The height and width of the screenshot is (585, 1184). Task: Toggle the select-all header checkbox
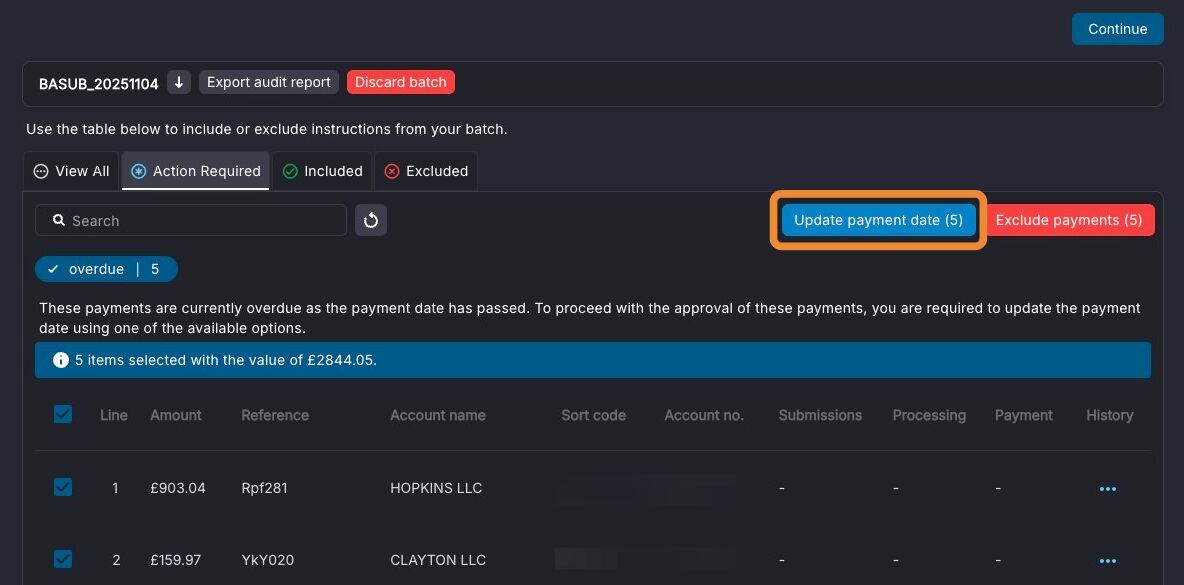coord(63,414)
